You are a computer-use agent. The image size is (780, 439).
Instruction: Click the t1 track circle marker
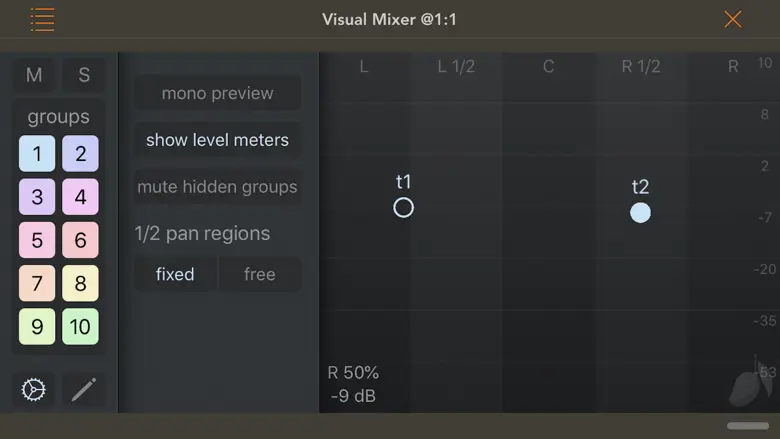click(x=403, y=207)
